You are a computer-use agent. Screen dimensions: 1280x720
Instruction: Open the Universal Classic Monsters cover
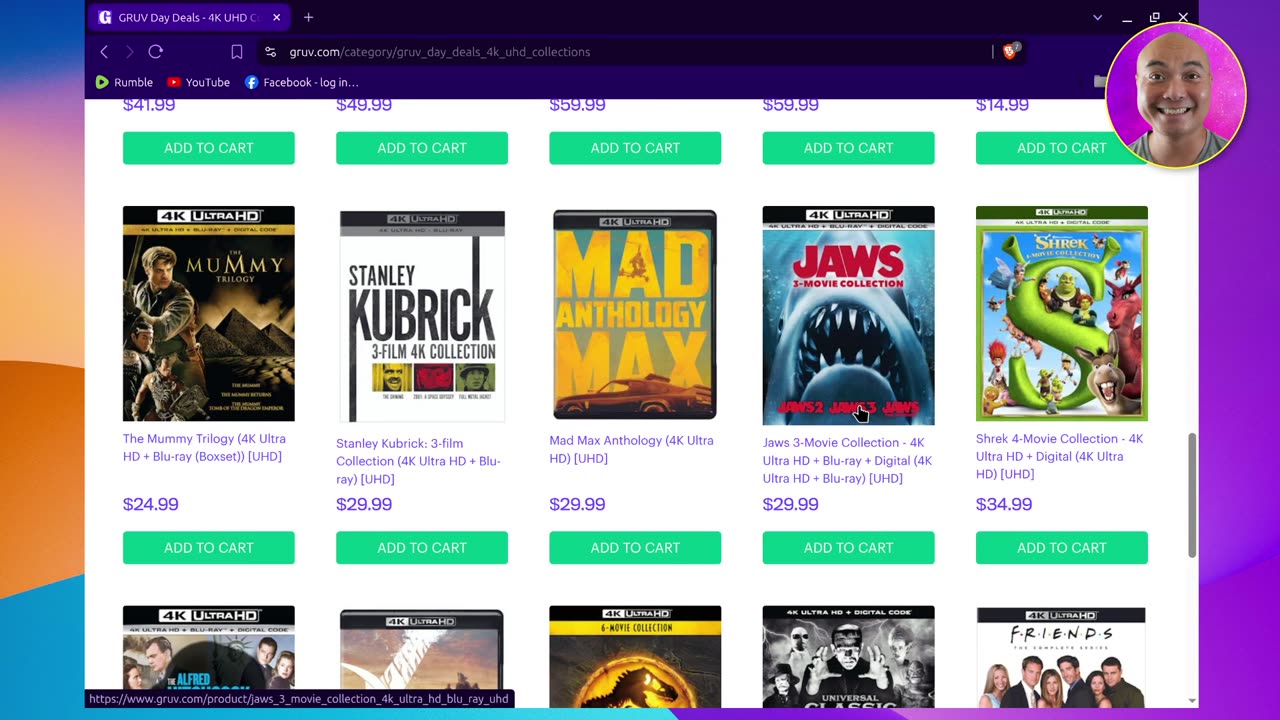pos(848,657)
